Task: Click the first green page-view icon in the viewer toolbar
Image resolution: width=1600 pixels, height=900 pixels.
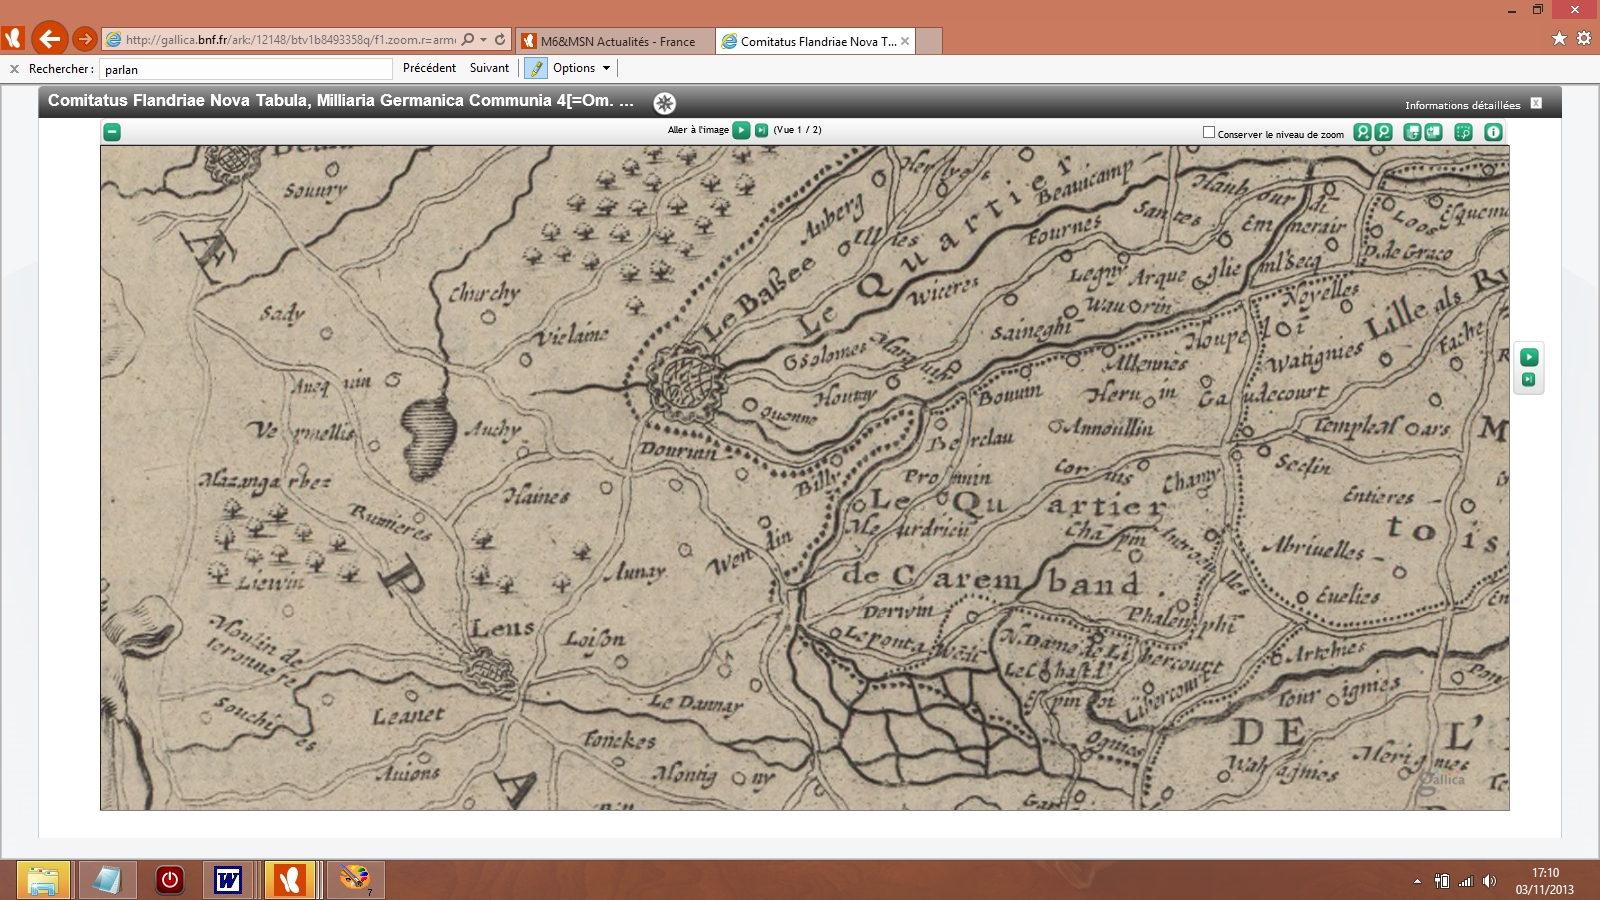Action: tap(1412, 132)
